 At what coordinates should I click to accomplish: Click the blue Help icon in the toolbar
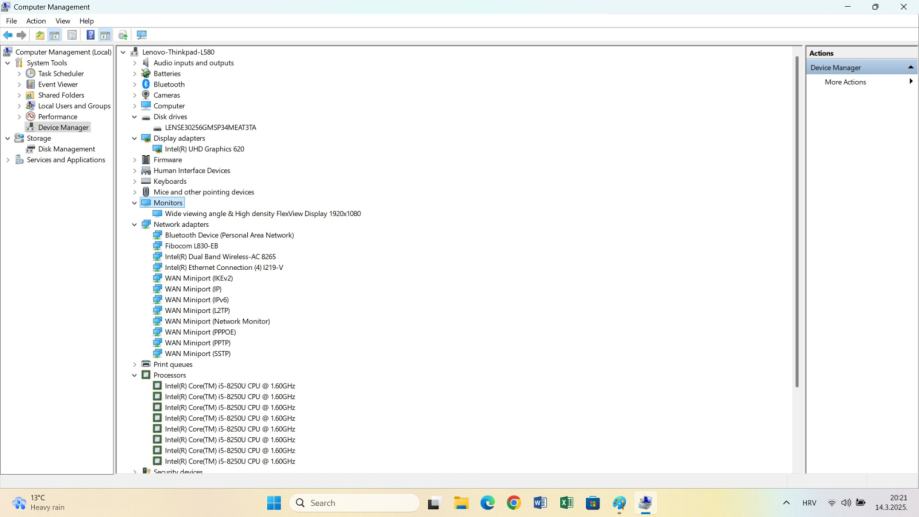click(x=90, y=35)
